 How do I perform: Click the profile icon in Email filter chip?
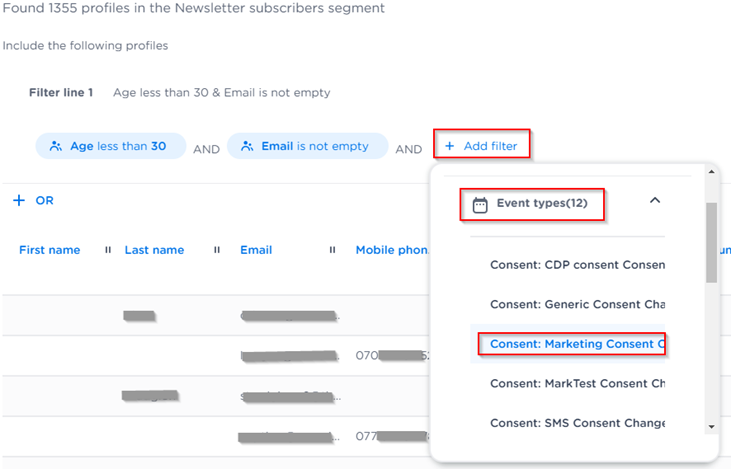tap(247, 146)
